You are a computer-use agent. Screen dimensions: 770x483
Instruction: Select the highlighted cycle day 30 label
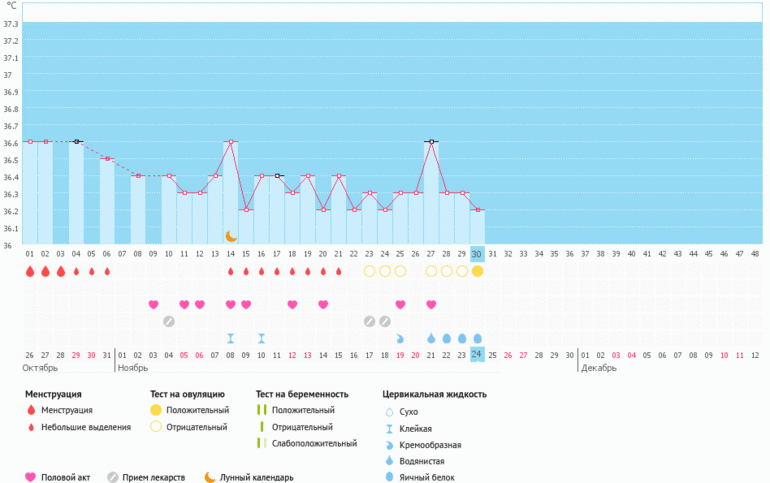(x=477, y=254)
